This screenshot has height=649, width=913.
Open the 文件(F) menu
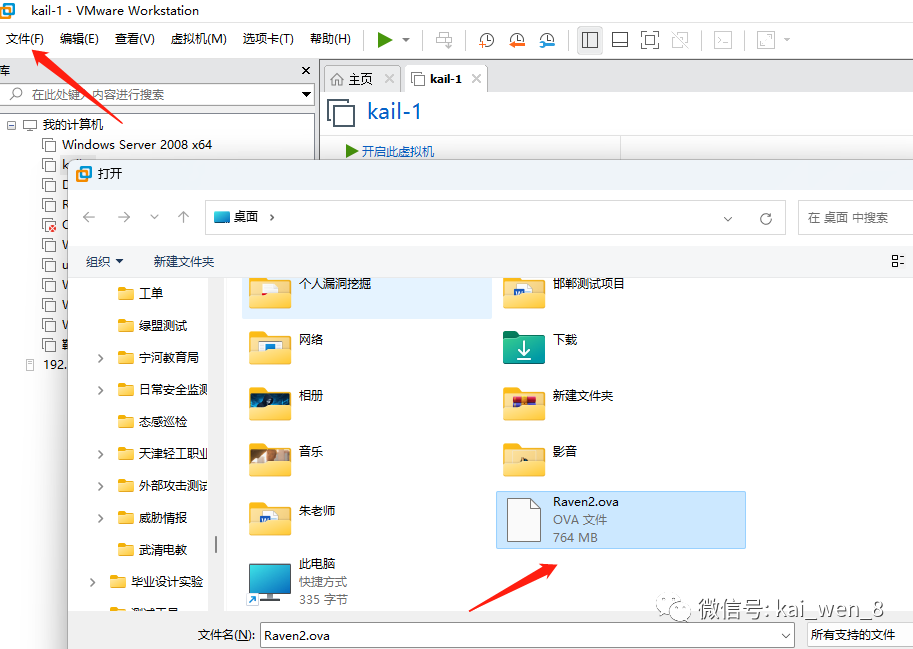click(x=24, y=39)
